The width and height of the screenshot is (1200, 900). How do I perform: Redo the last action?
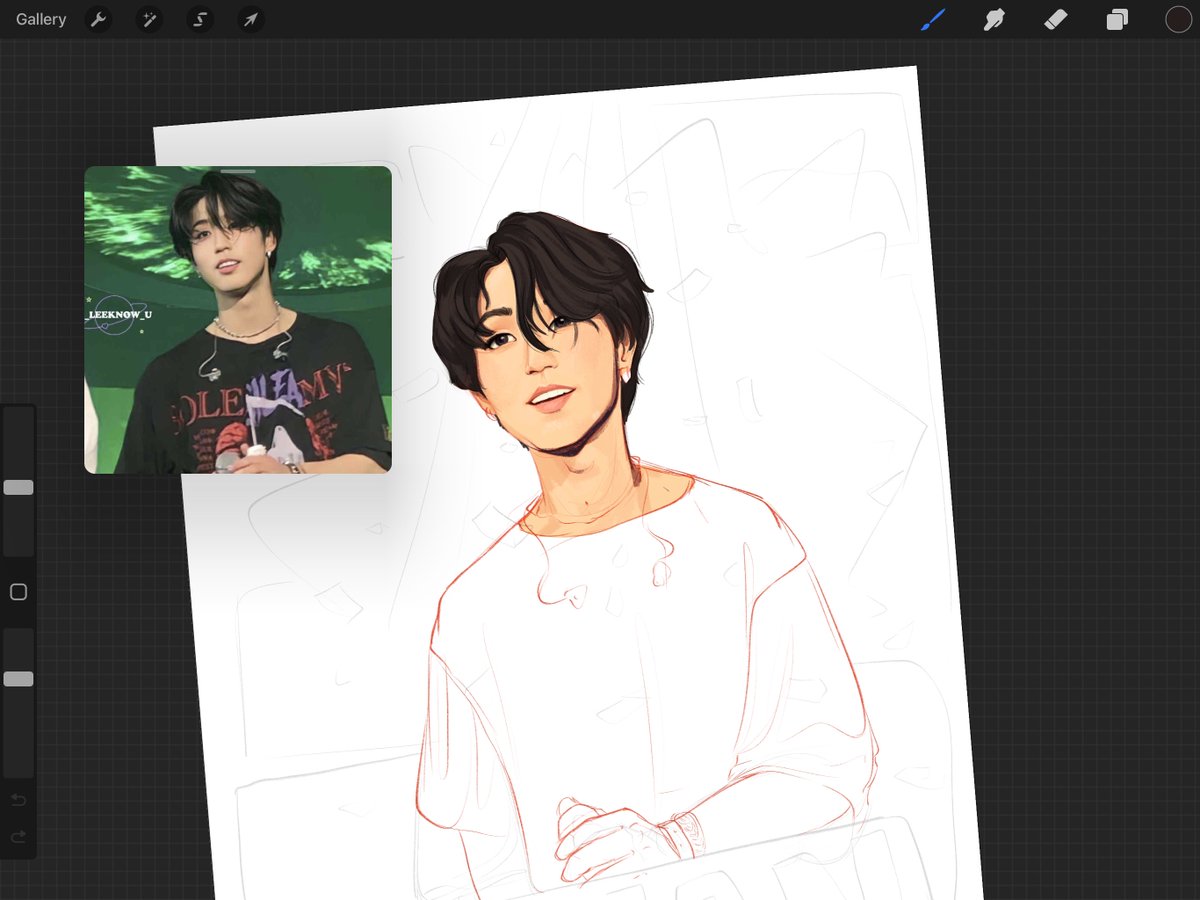18,837
